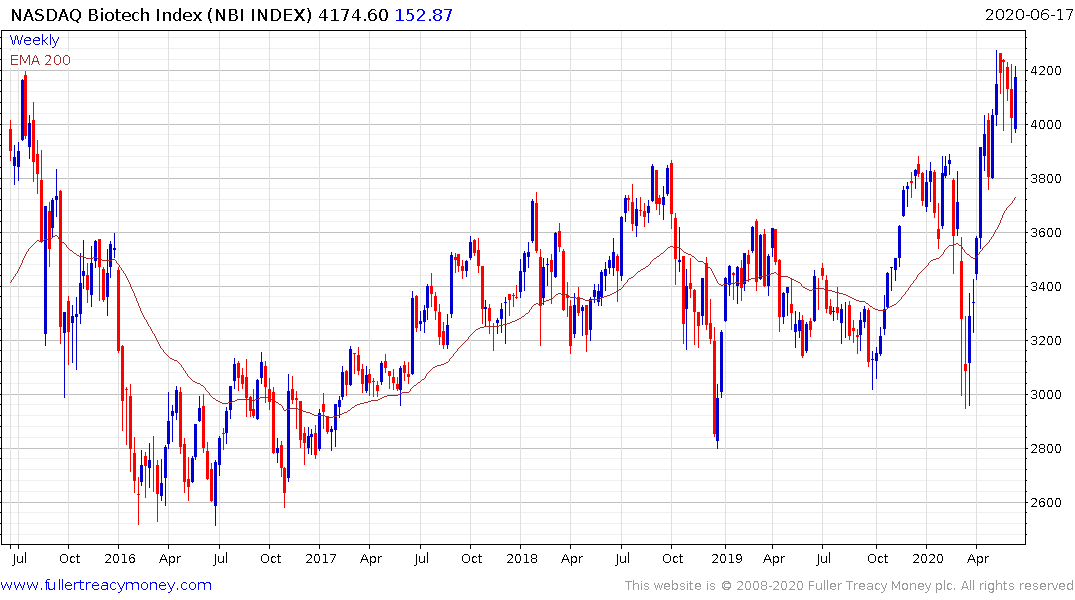
Task: Select the blue change value 152.87
Action: (424, 15)
